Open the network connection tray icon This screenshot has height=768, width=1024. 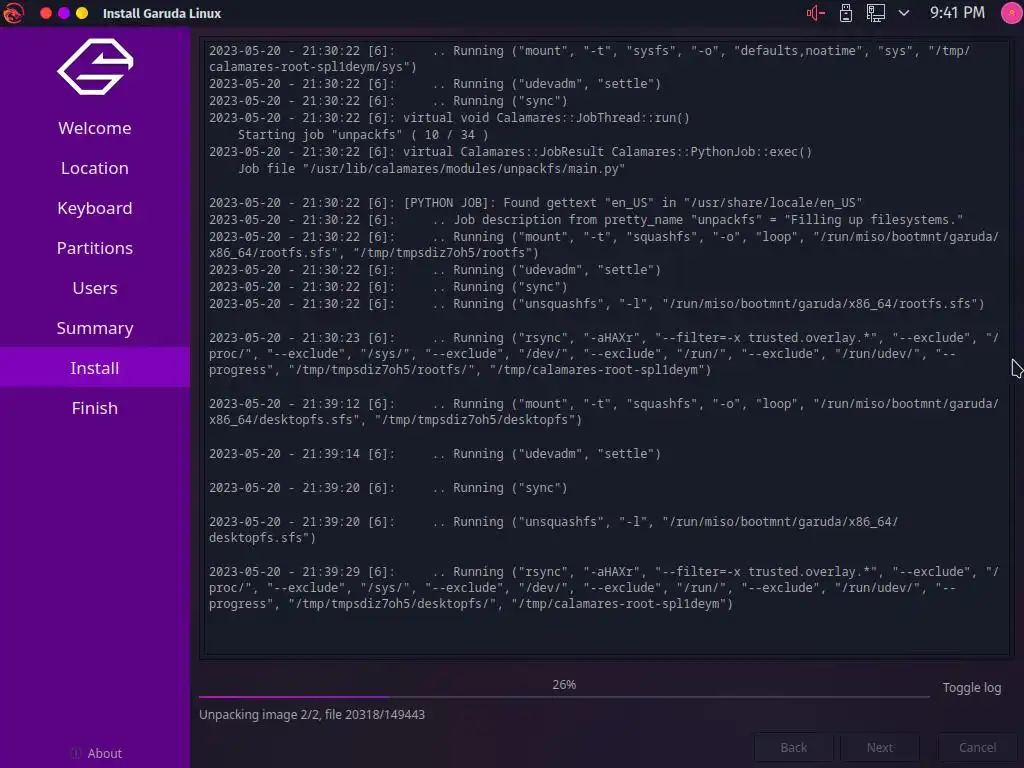876,13
